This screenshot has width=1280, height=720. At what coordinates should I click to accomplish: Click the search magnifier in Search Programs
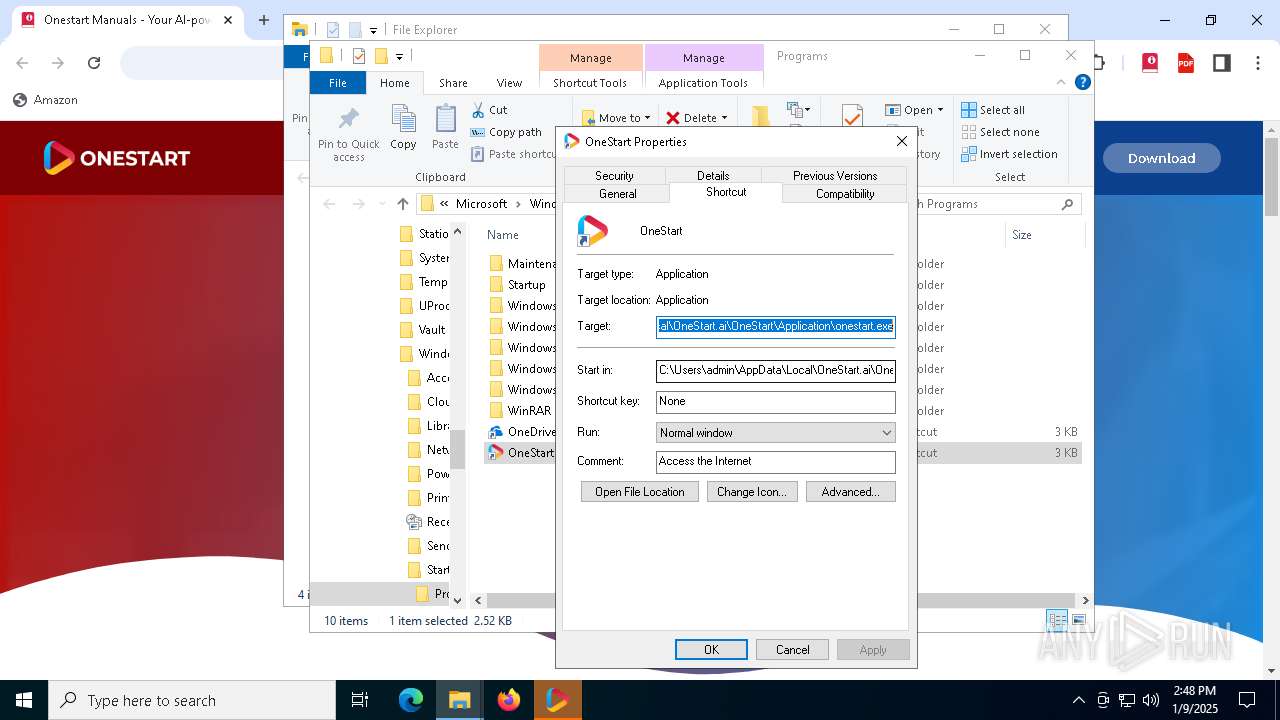click(1067, 204)
